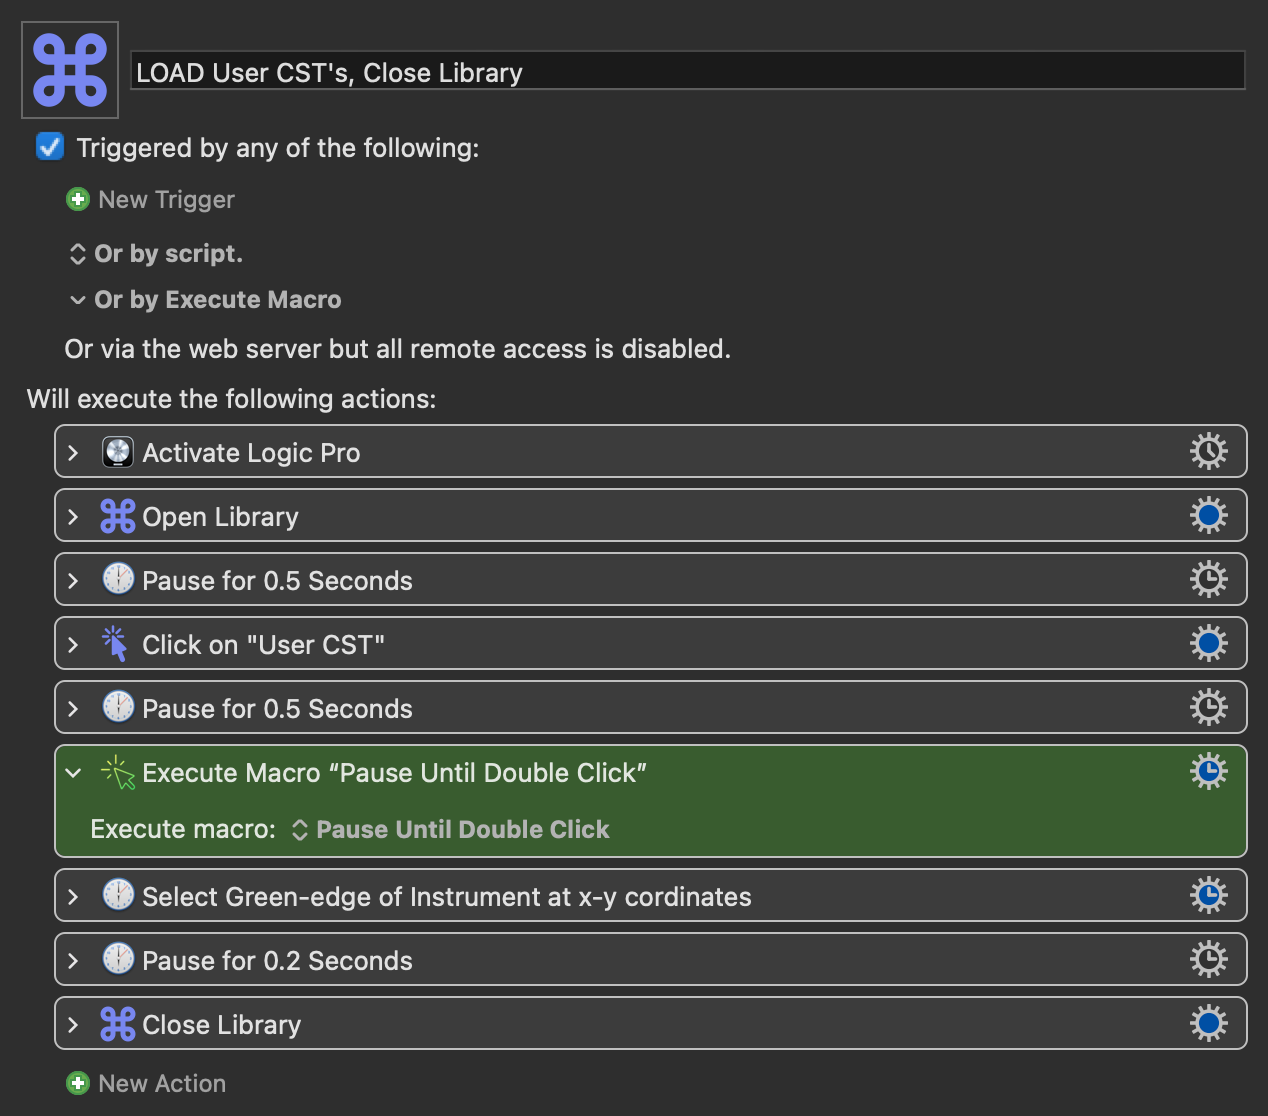Collapse the "Or by Execute Macro" section
This screenshot has height=1116, width=1268.
(x=77, y=300)
